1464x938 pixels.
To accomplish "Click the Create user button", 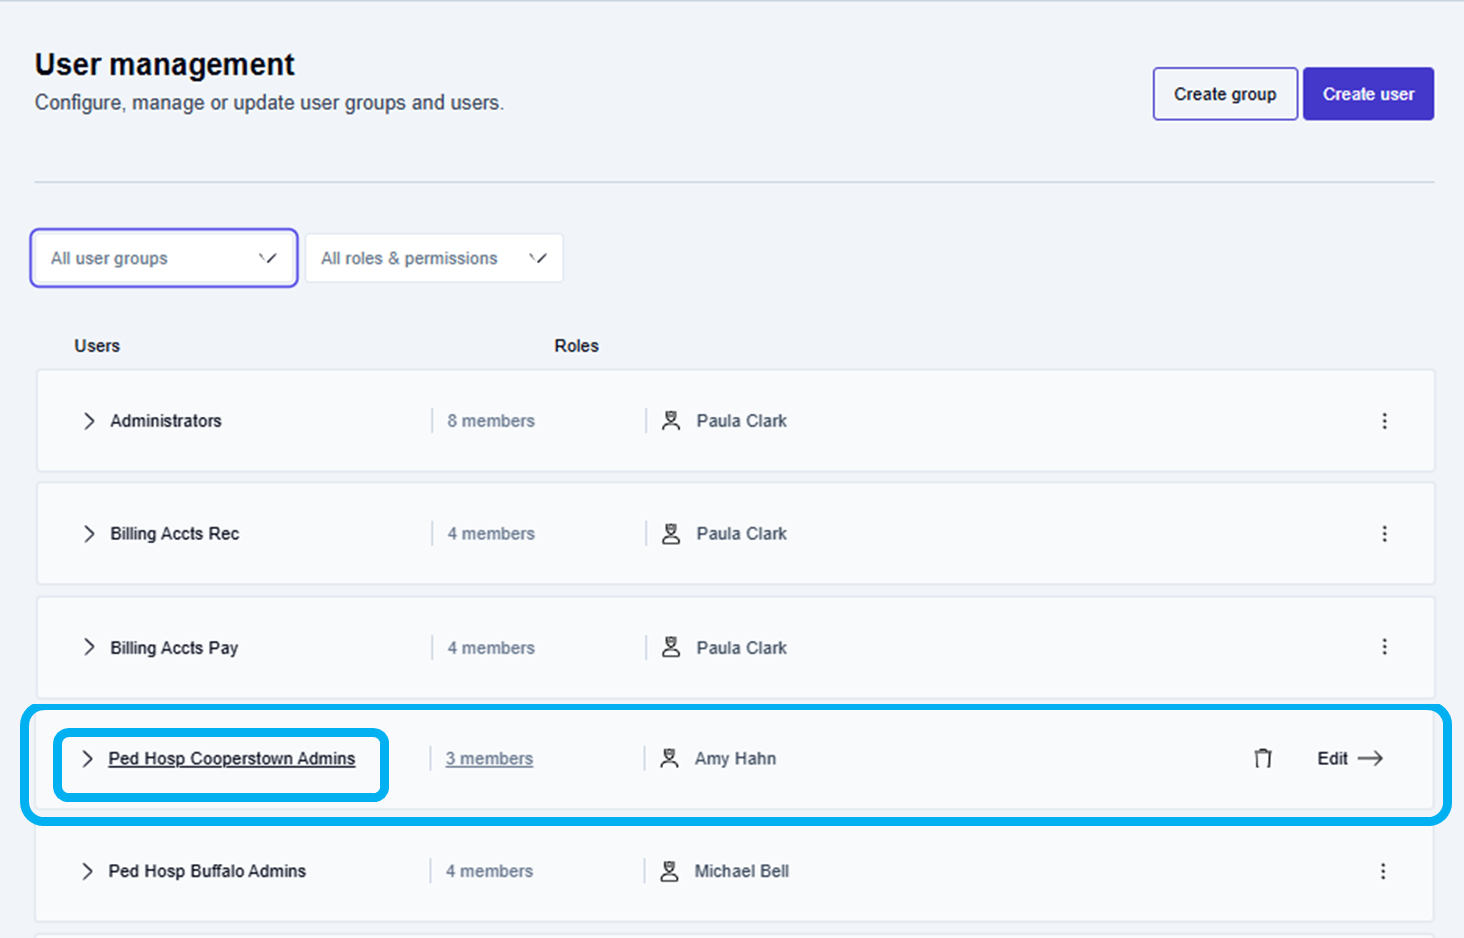I will 1368,94.
